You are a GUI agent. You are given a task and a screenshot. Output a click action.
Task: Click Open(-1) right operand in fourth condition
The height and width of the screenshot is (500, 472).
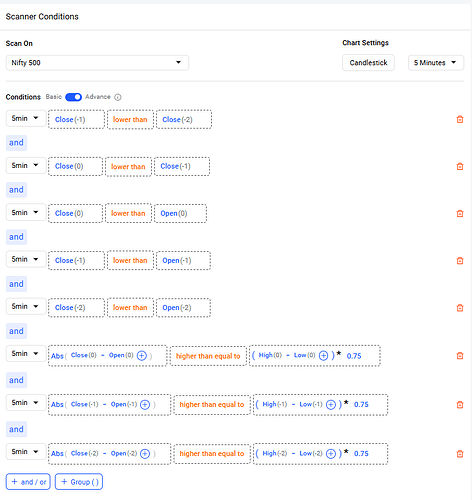pos(183,261)
